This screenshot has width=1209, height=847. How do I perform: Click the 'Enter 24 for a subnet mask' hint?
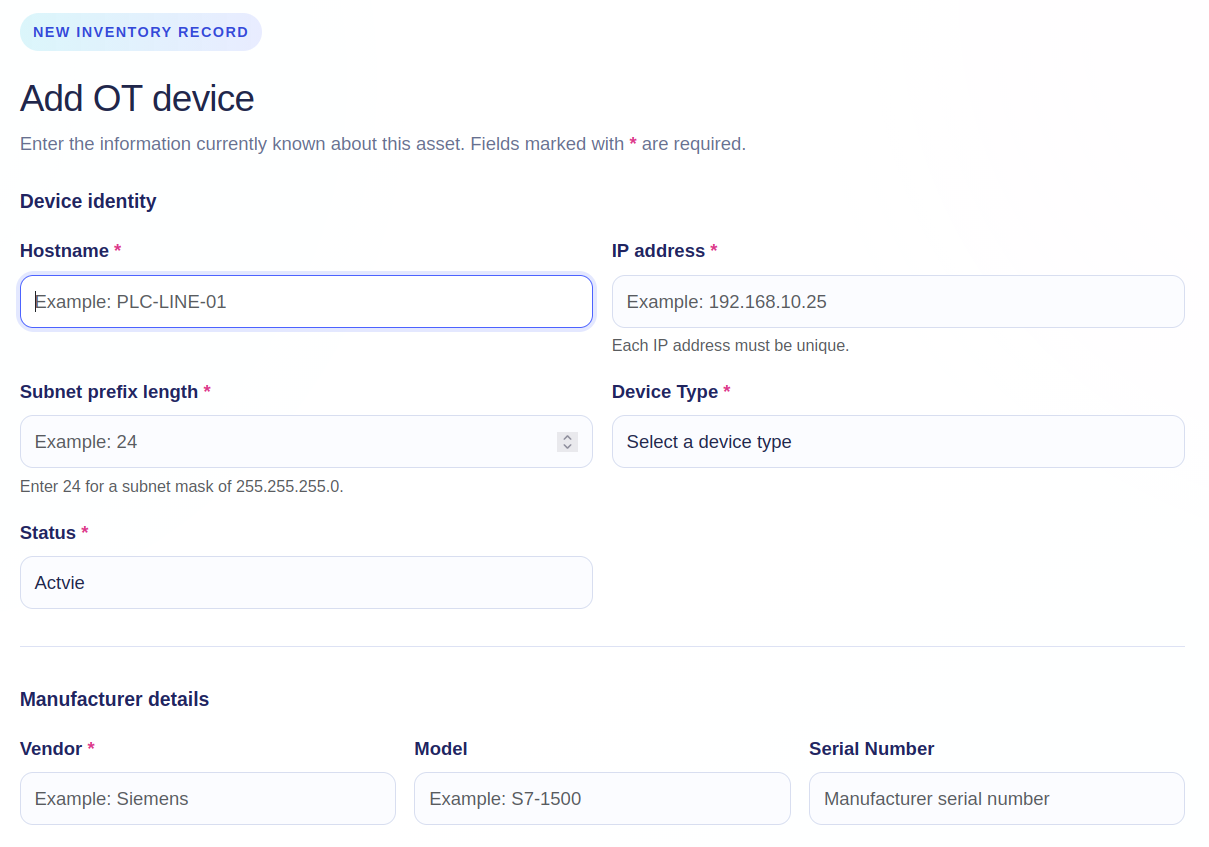point(182,487)
